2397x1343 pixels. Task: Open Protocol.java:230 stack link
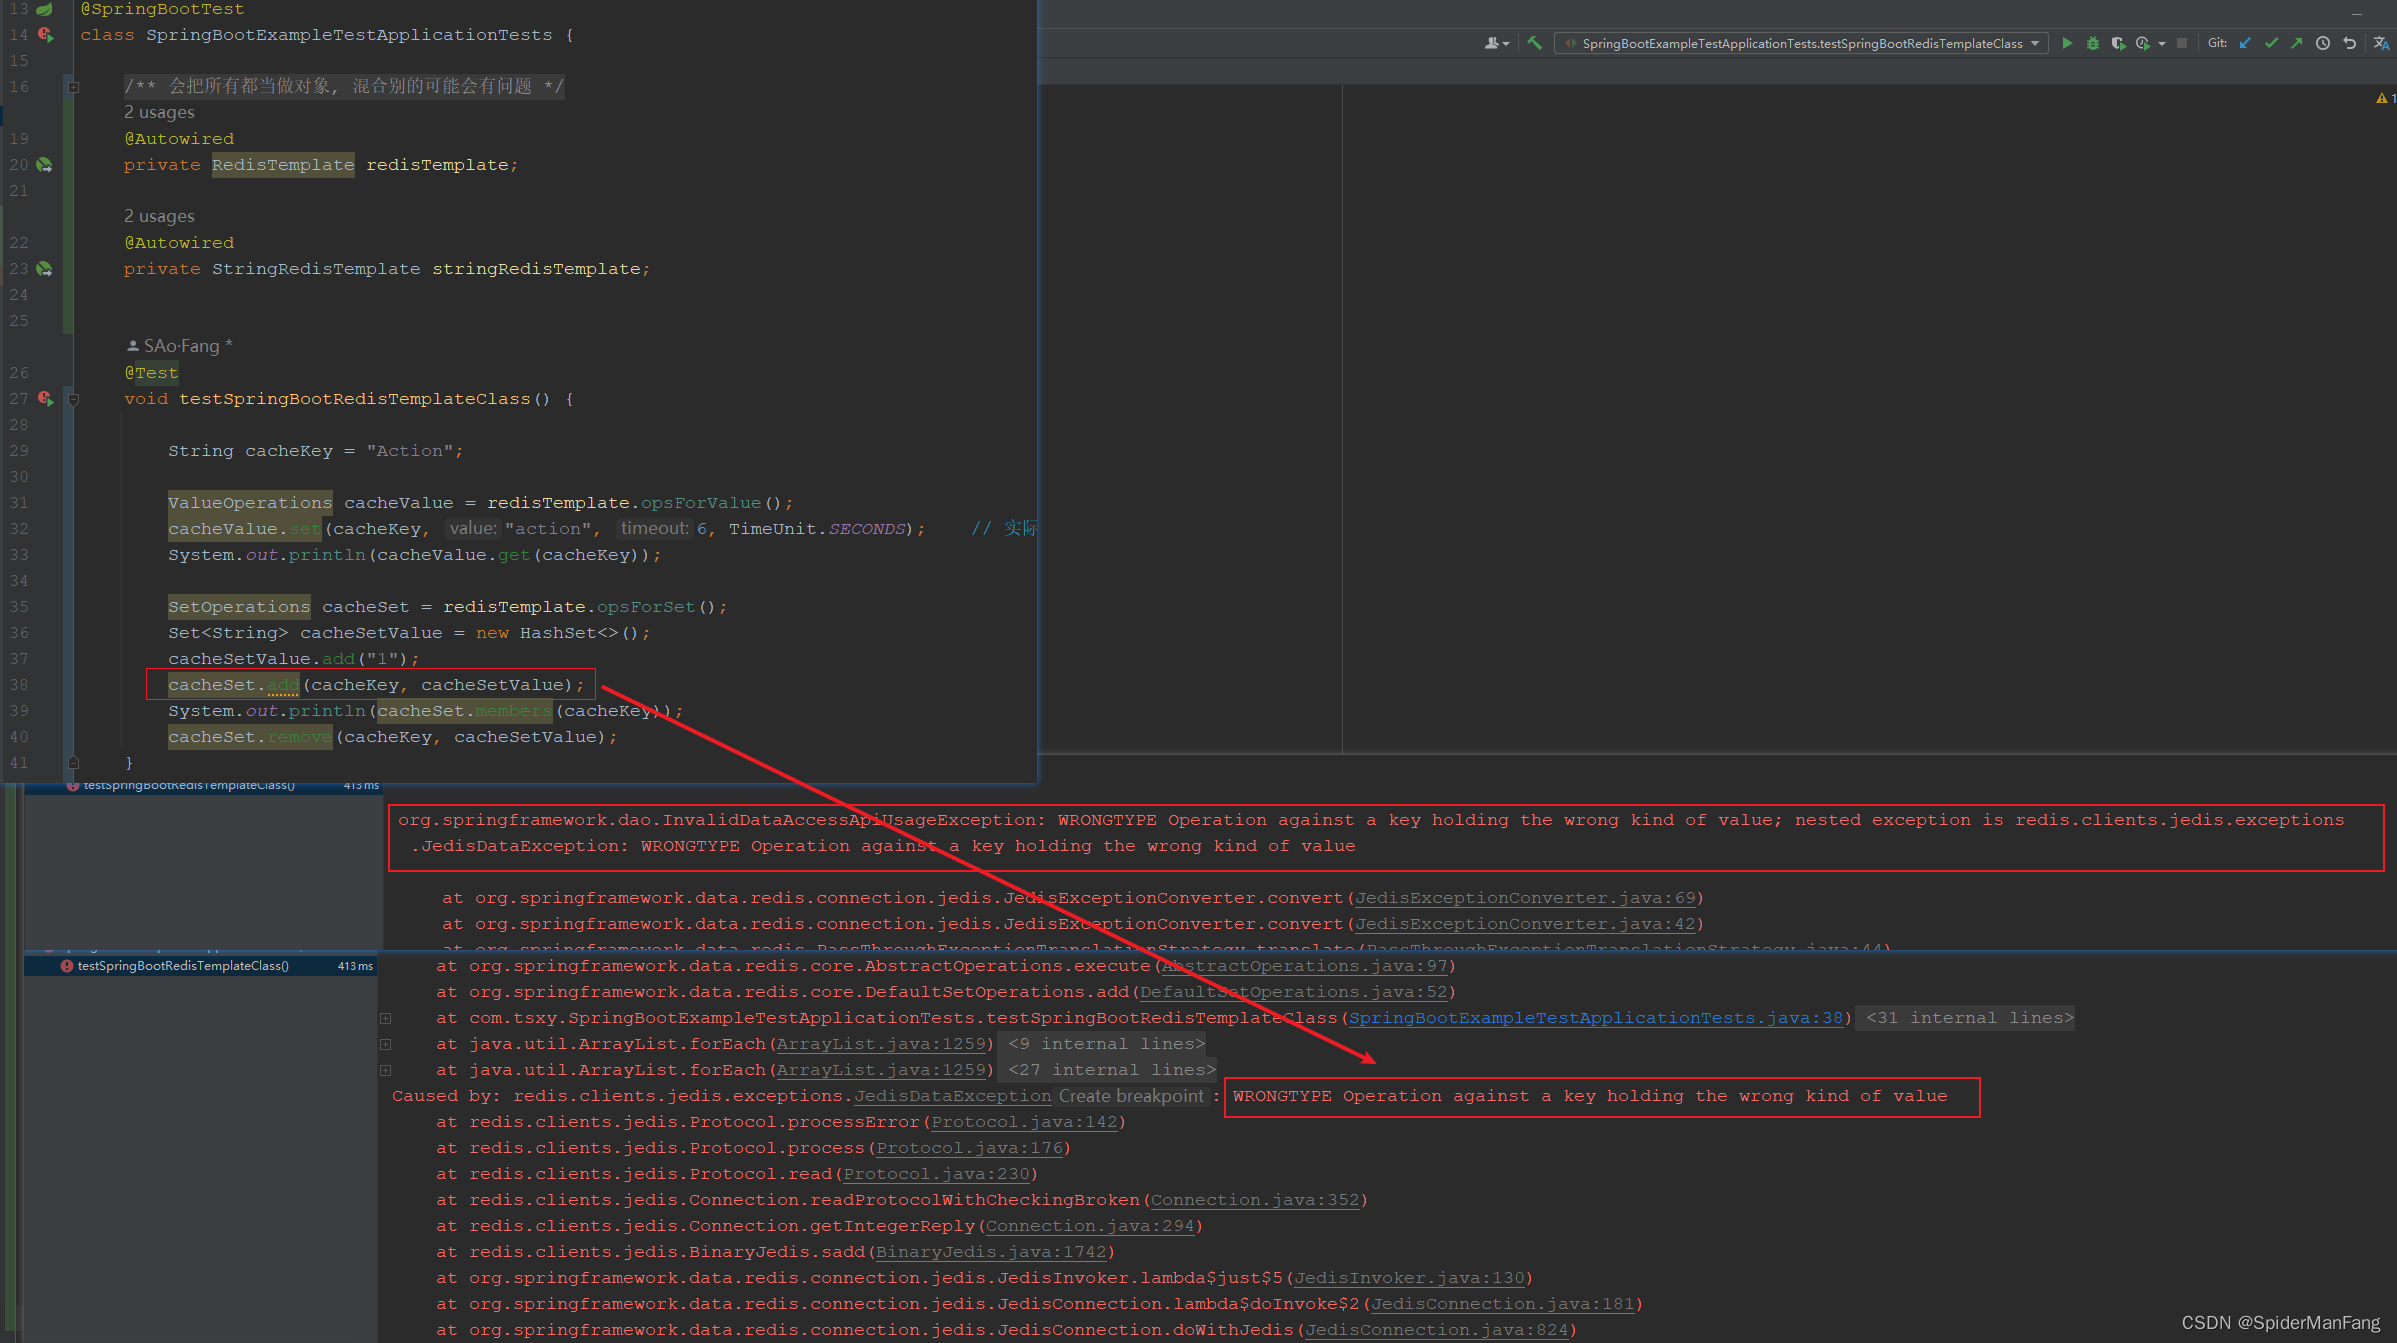(936, 1174)
